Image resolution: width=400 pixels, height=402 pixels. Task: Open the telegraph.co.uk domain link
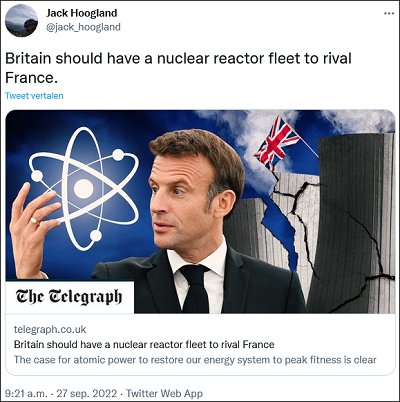[50, 329]
